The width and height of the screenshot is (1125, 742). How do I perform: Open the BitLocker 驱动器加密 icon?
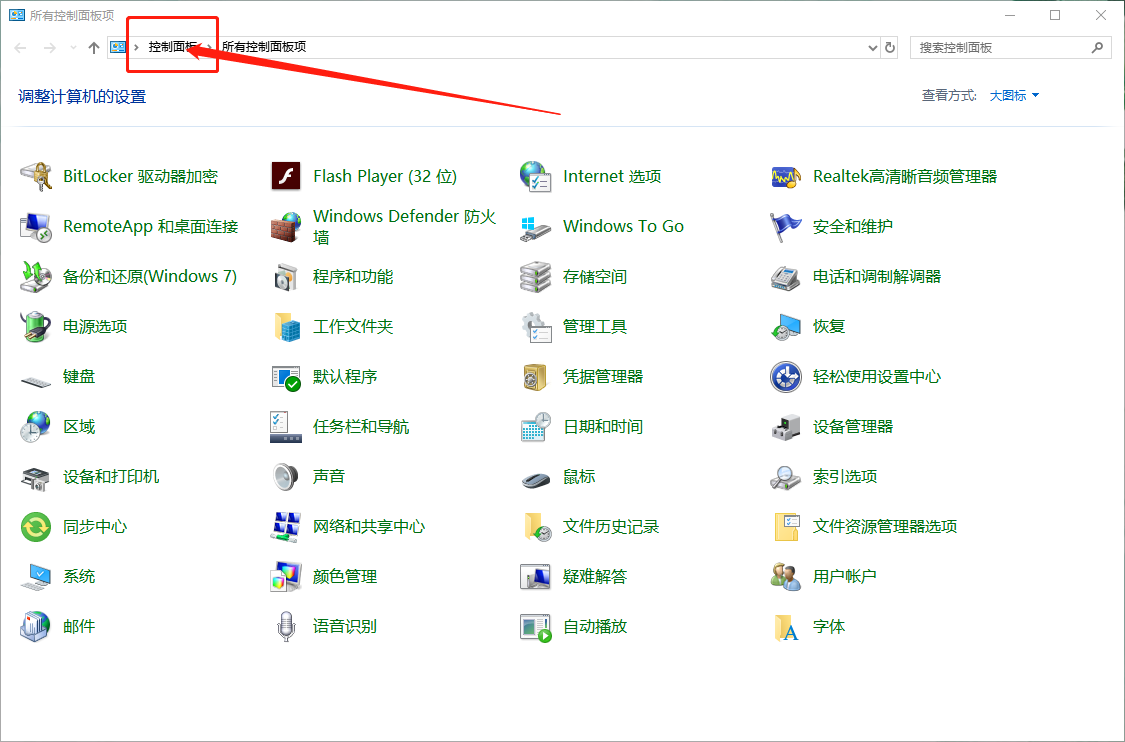(36, 177)
